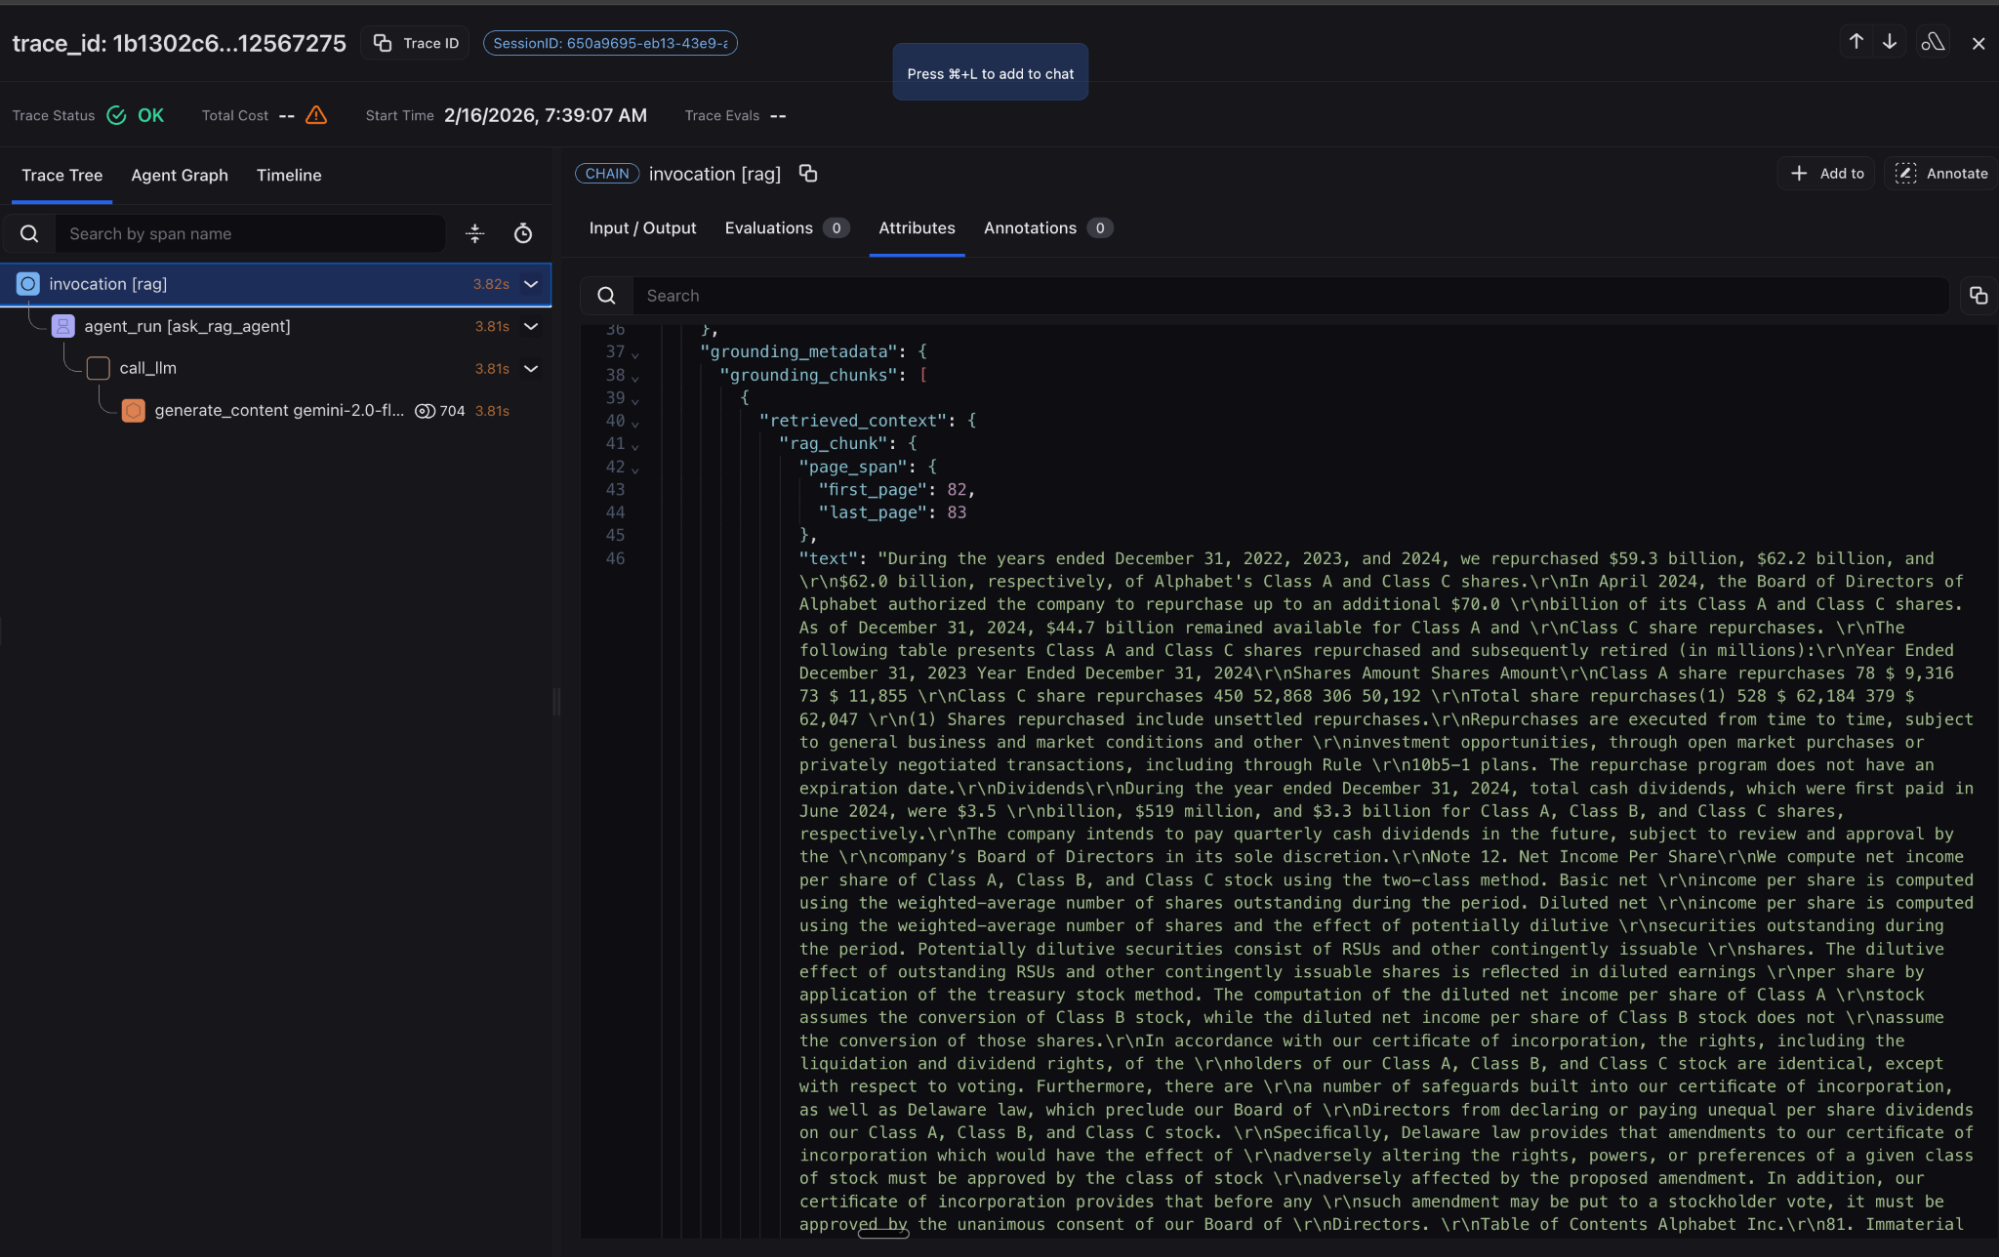Click the Add to button

pos(1826,173)
